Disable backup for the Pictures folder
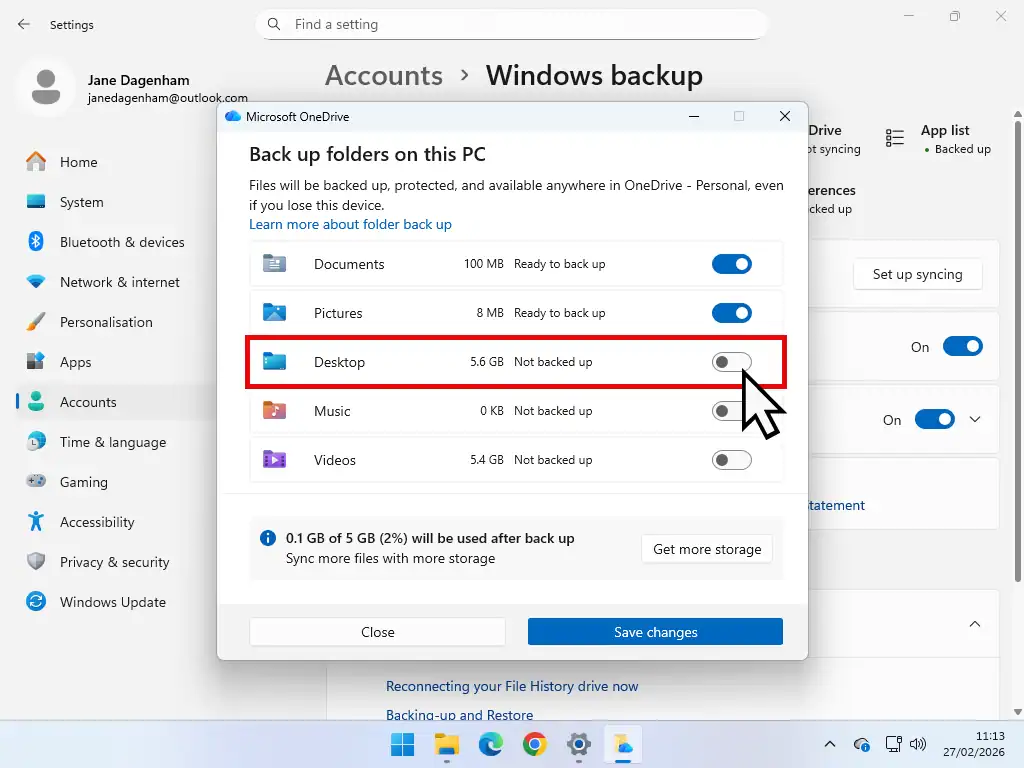Screen dimensions: 1024x768 (731, 313)
